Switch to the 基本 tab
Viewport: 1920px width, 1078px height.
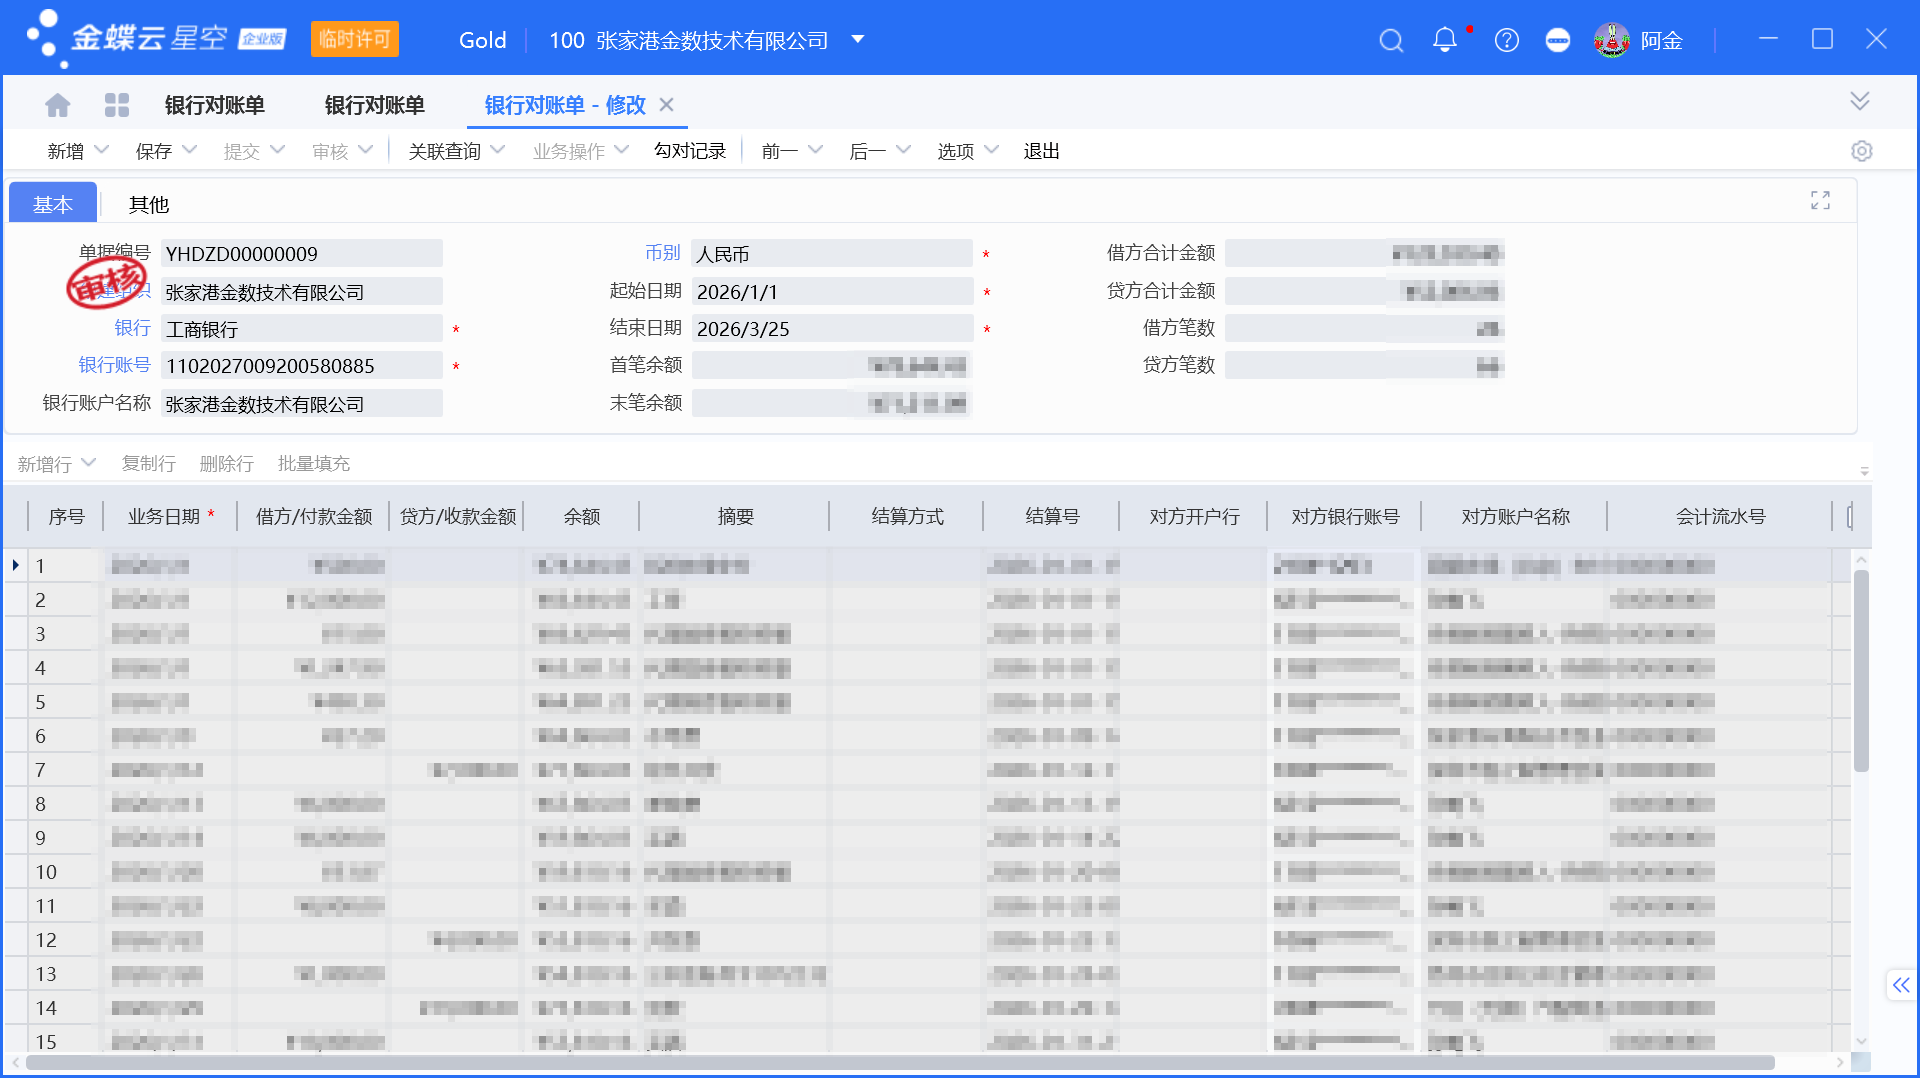point(53,204)
